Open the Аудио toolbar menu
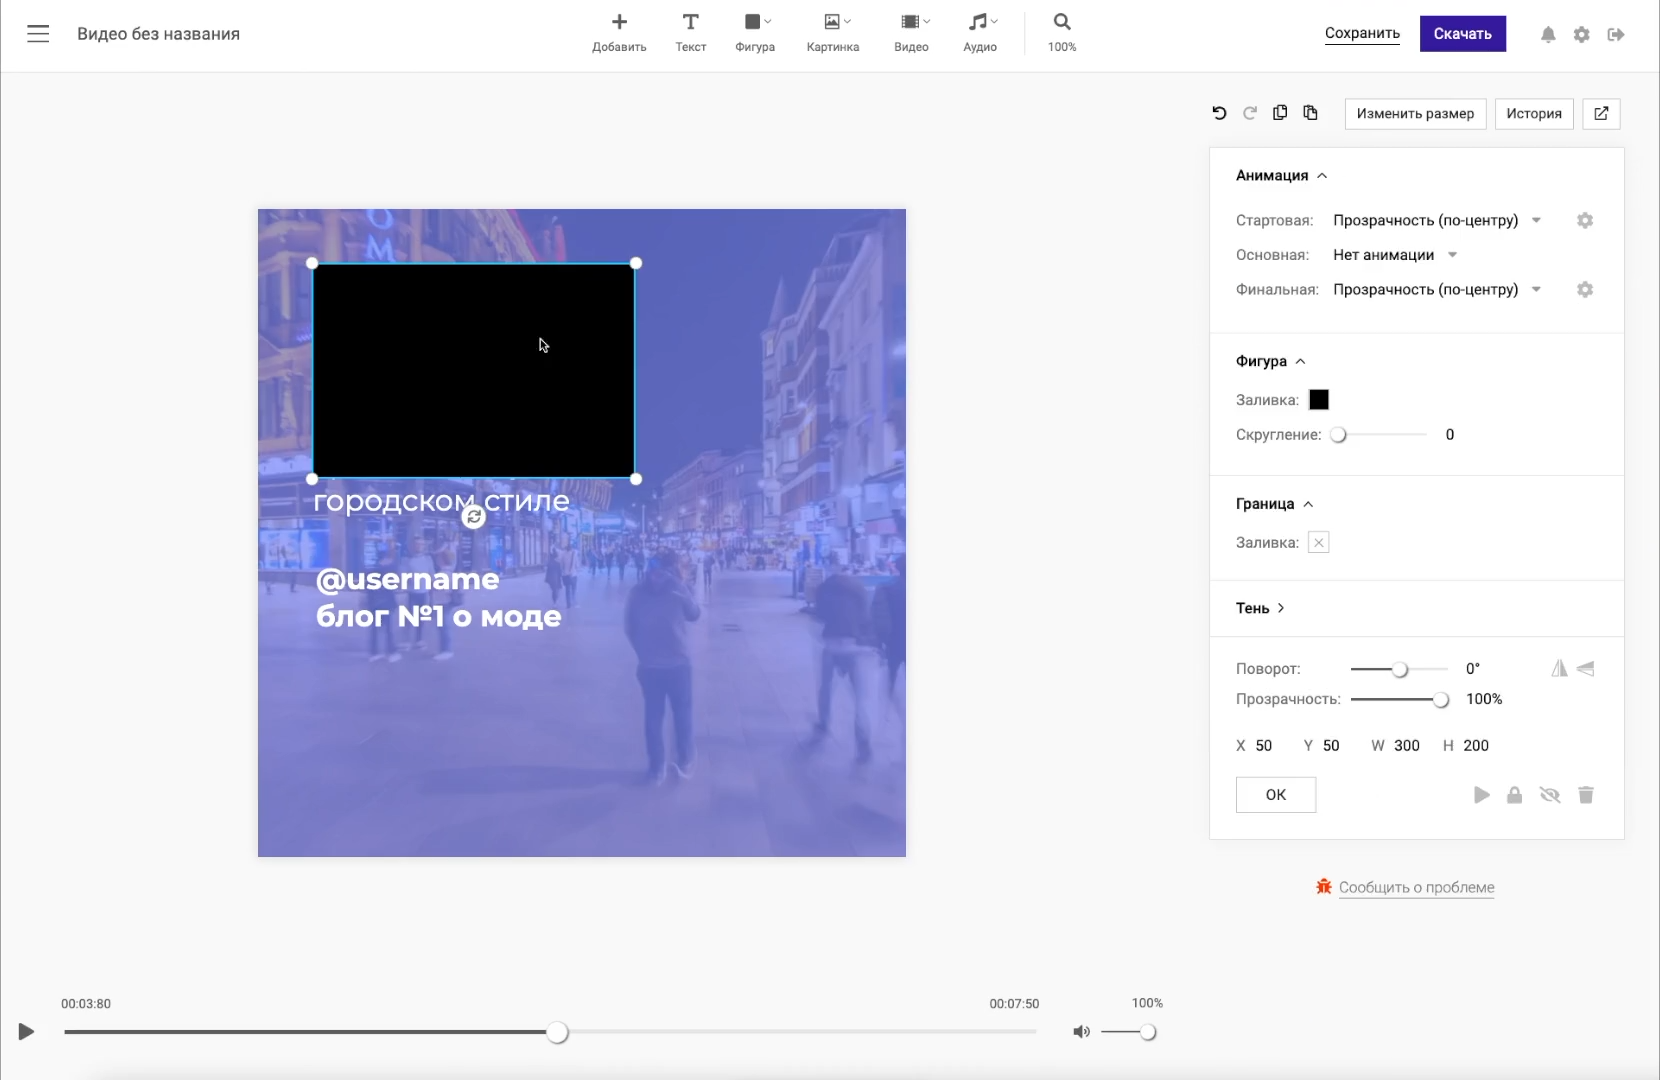The width and height of the screenshot is (1660, 1080). pos(980,33)
